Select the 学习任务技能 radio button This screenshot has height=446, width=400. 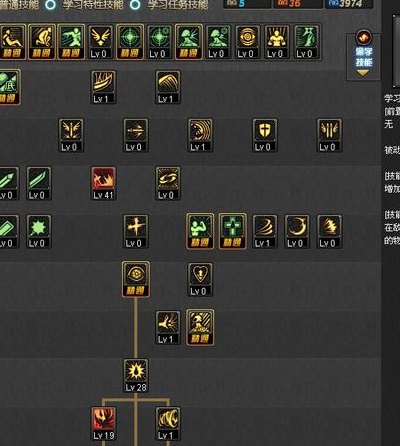[135, 4]
